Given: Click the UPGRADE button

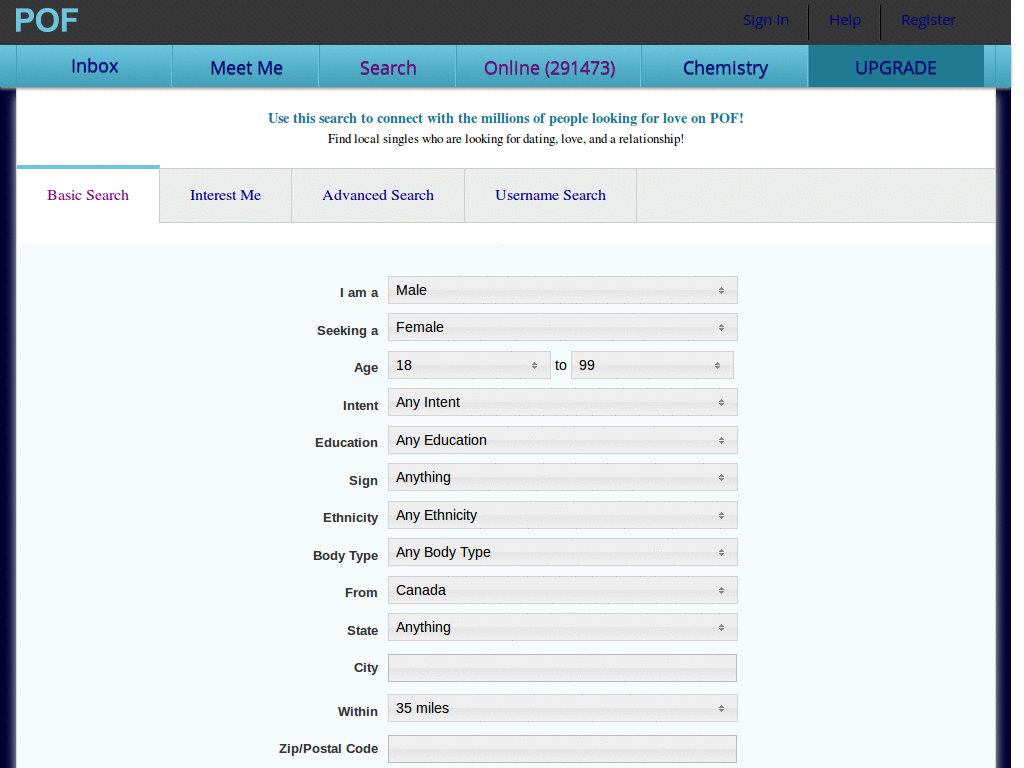Looking at the screenshot, I should coord(895,67).
